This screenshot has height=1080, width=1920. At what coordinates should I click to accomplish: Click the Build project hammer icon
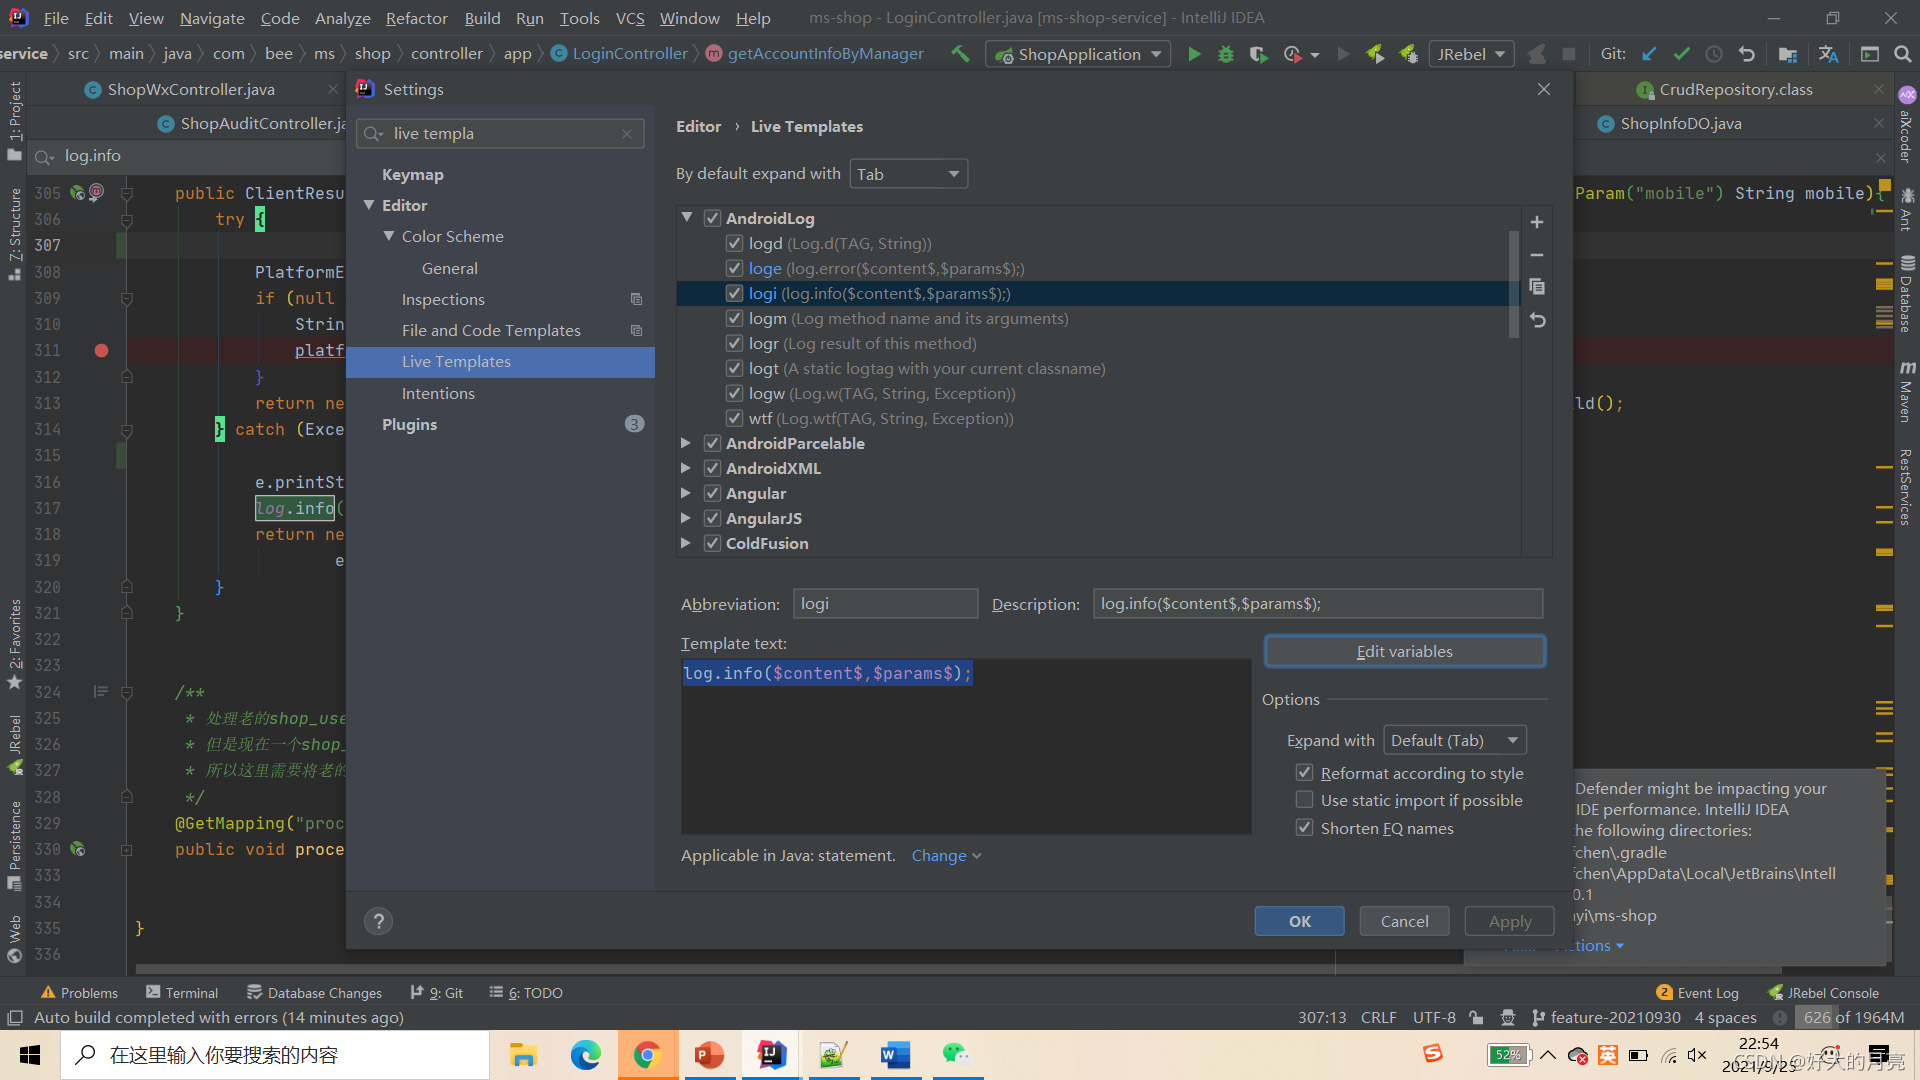point(960,54)
